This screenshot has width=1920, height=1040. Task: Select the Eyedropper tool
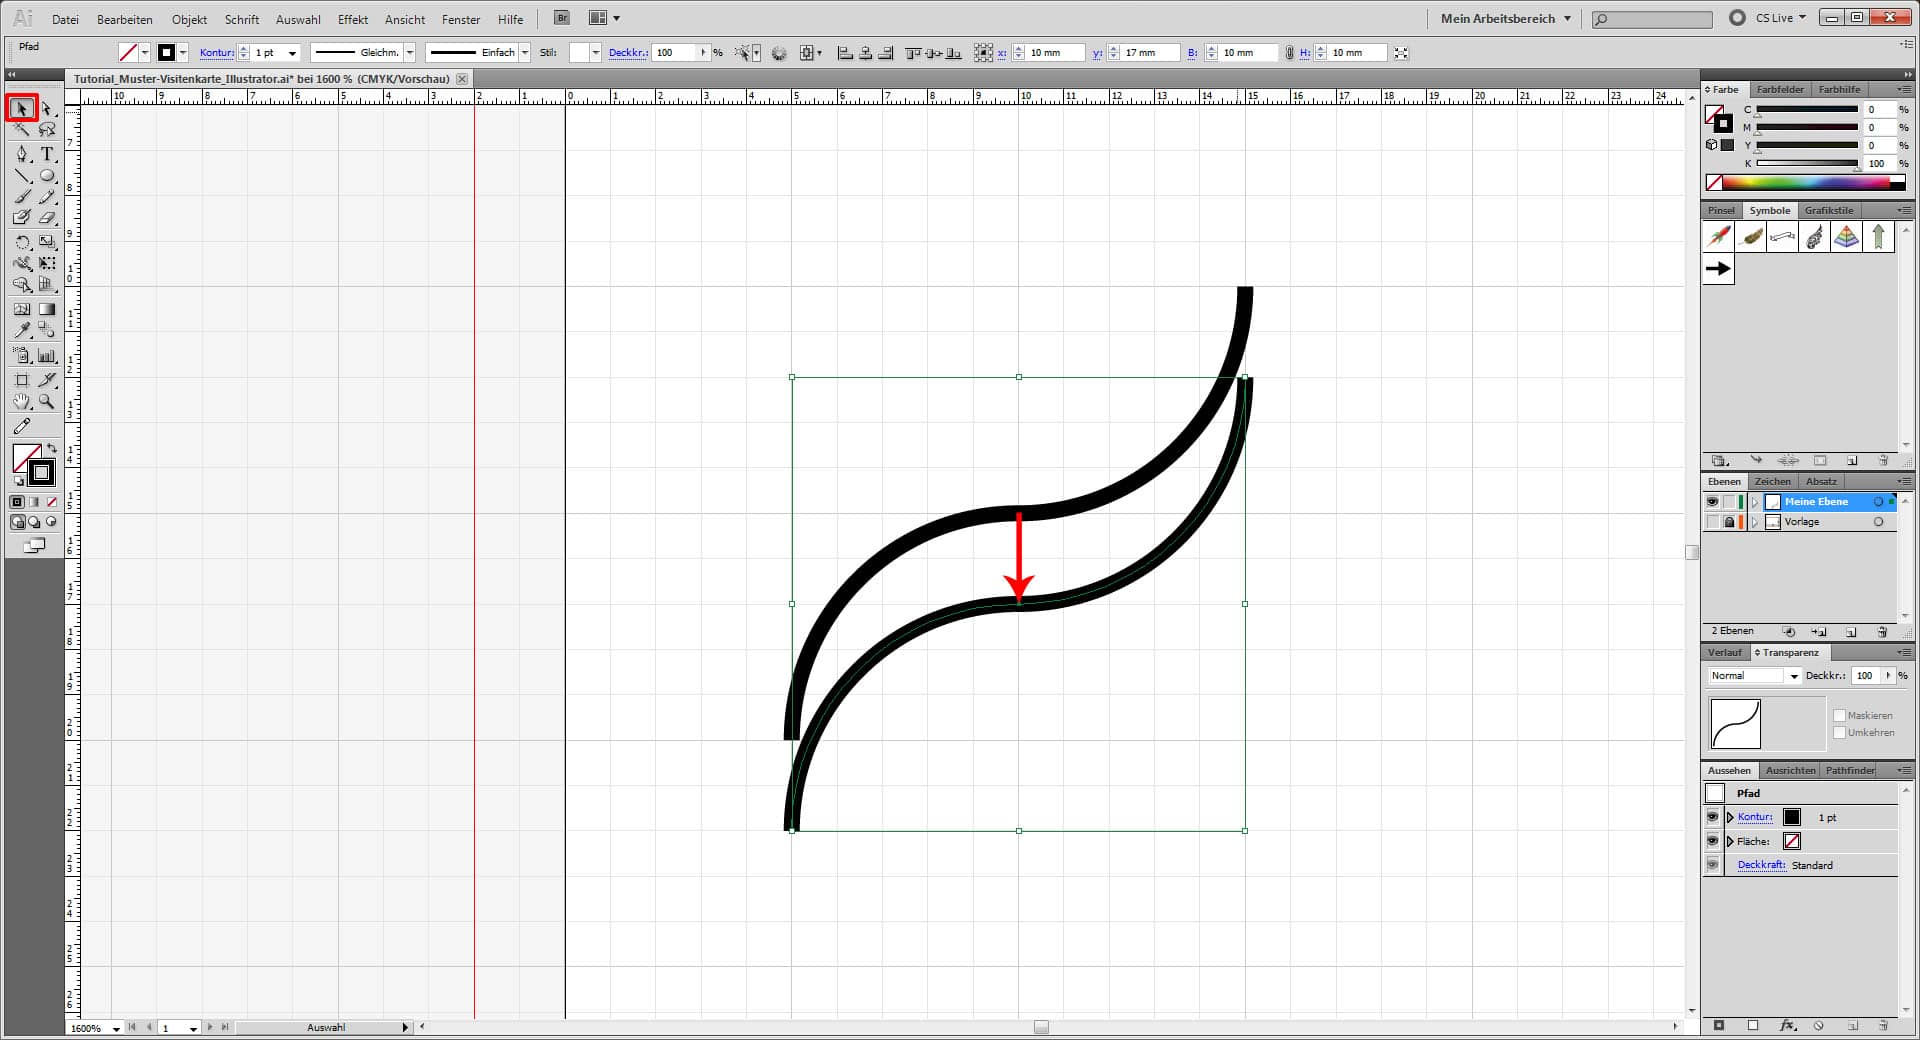(x=22, y=331)
